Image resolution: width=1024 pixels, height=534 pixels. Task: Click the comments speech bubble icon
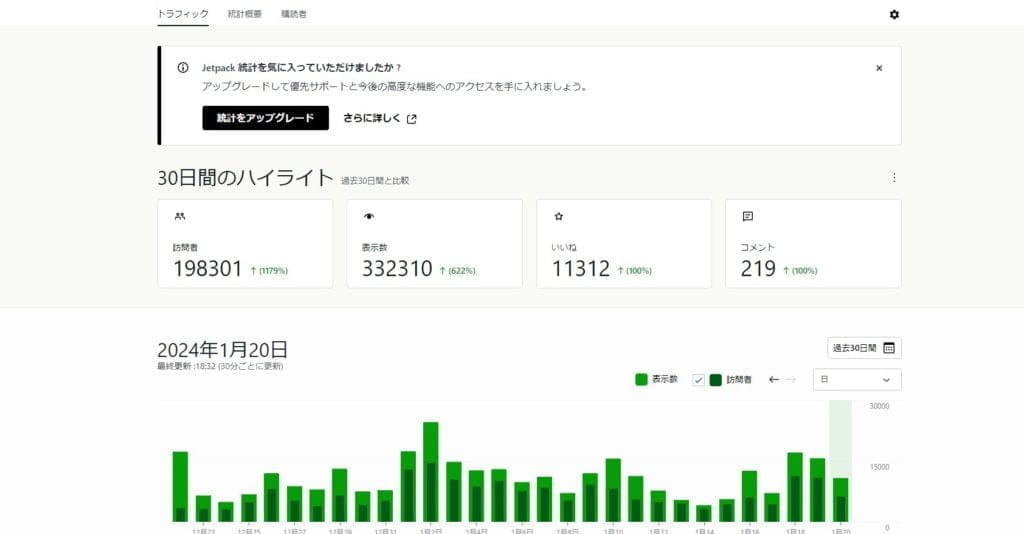click(x=747, y=215)
